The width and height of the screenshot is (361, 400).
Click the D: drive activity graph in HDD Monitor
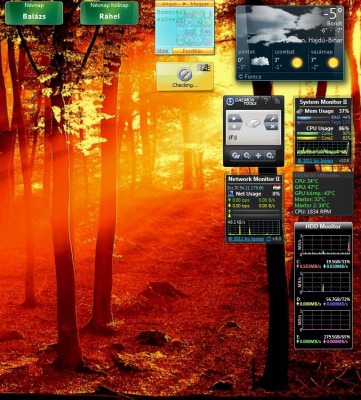point(326,282)
